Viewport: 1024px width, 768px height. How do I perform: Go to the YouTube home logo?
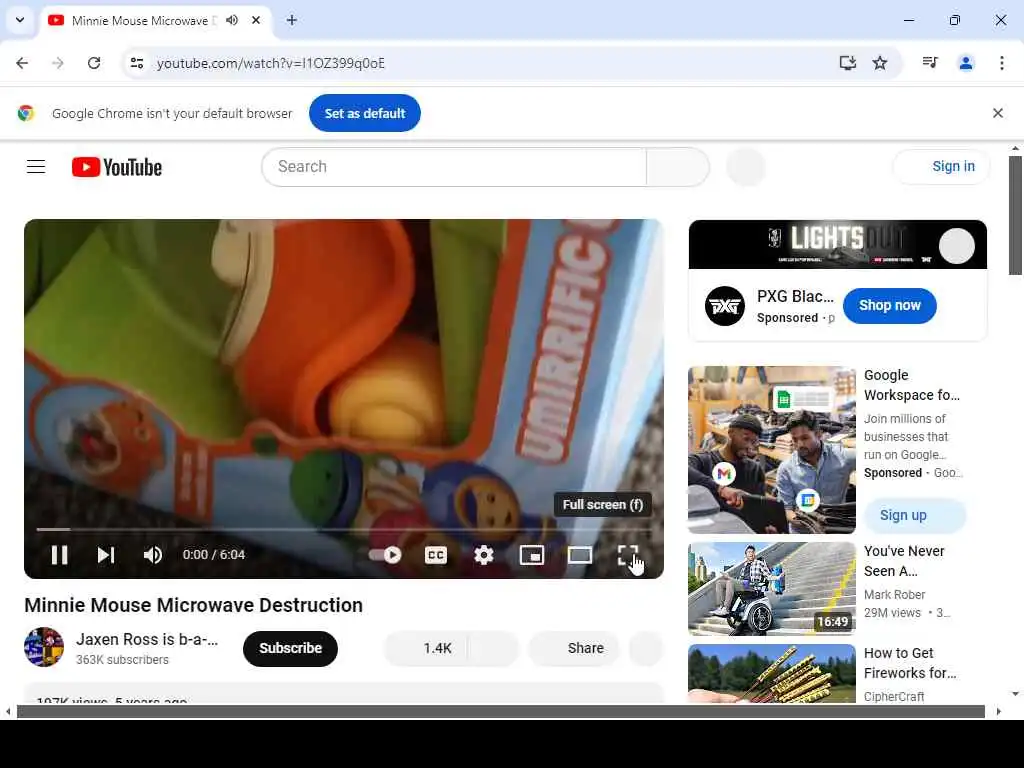point(117,167)
